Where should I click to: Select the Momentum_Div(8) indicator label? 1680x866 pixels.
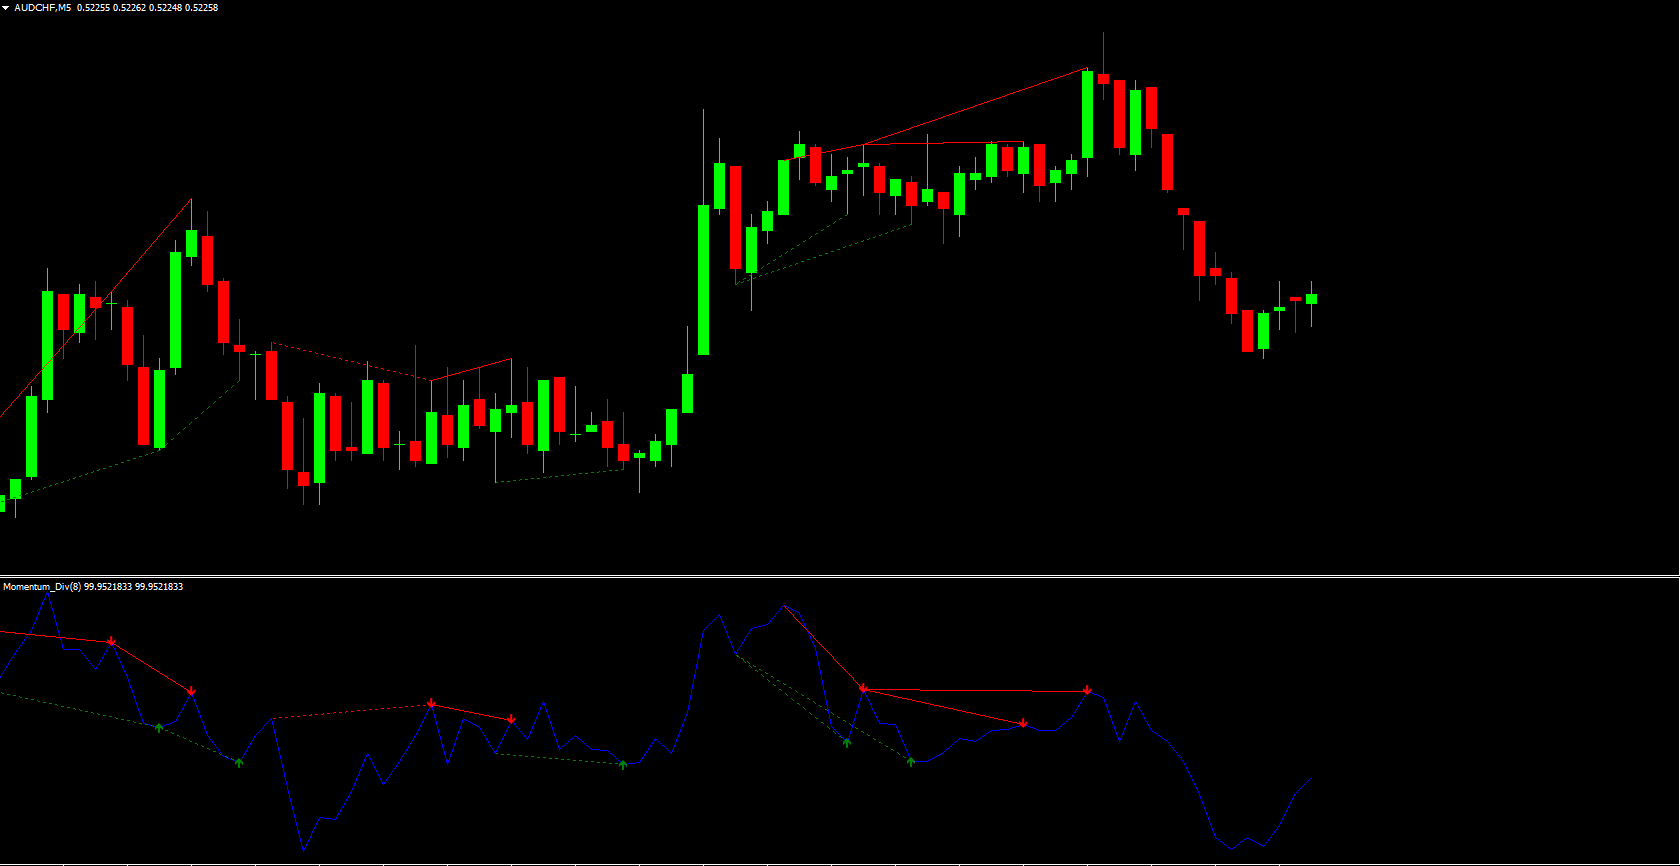pyautogui.click(x=42, y=587)
